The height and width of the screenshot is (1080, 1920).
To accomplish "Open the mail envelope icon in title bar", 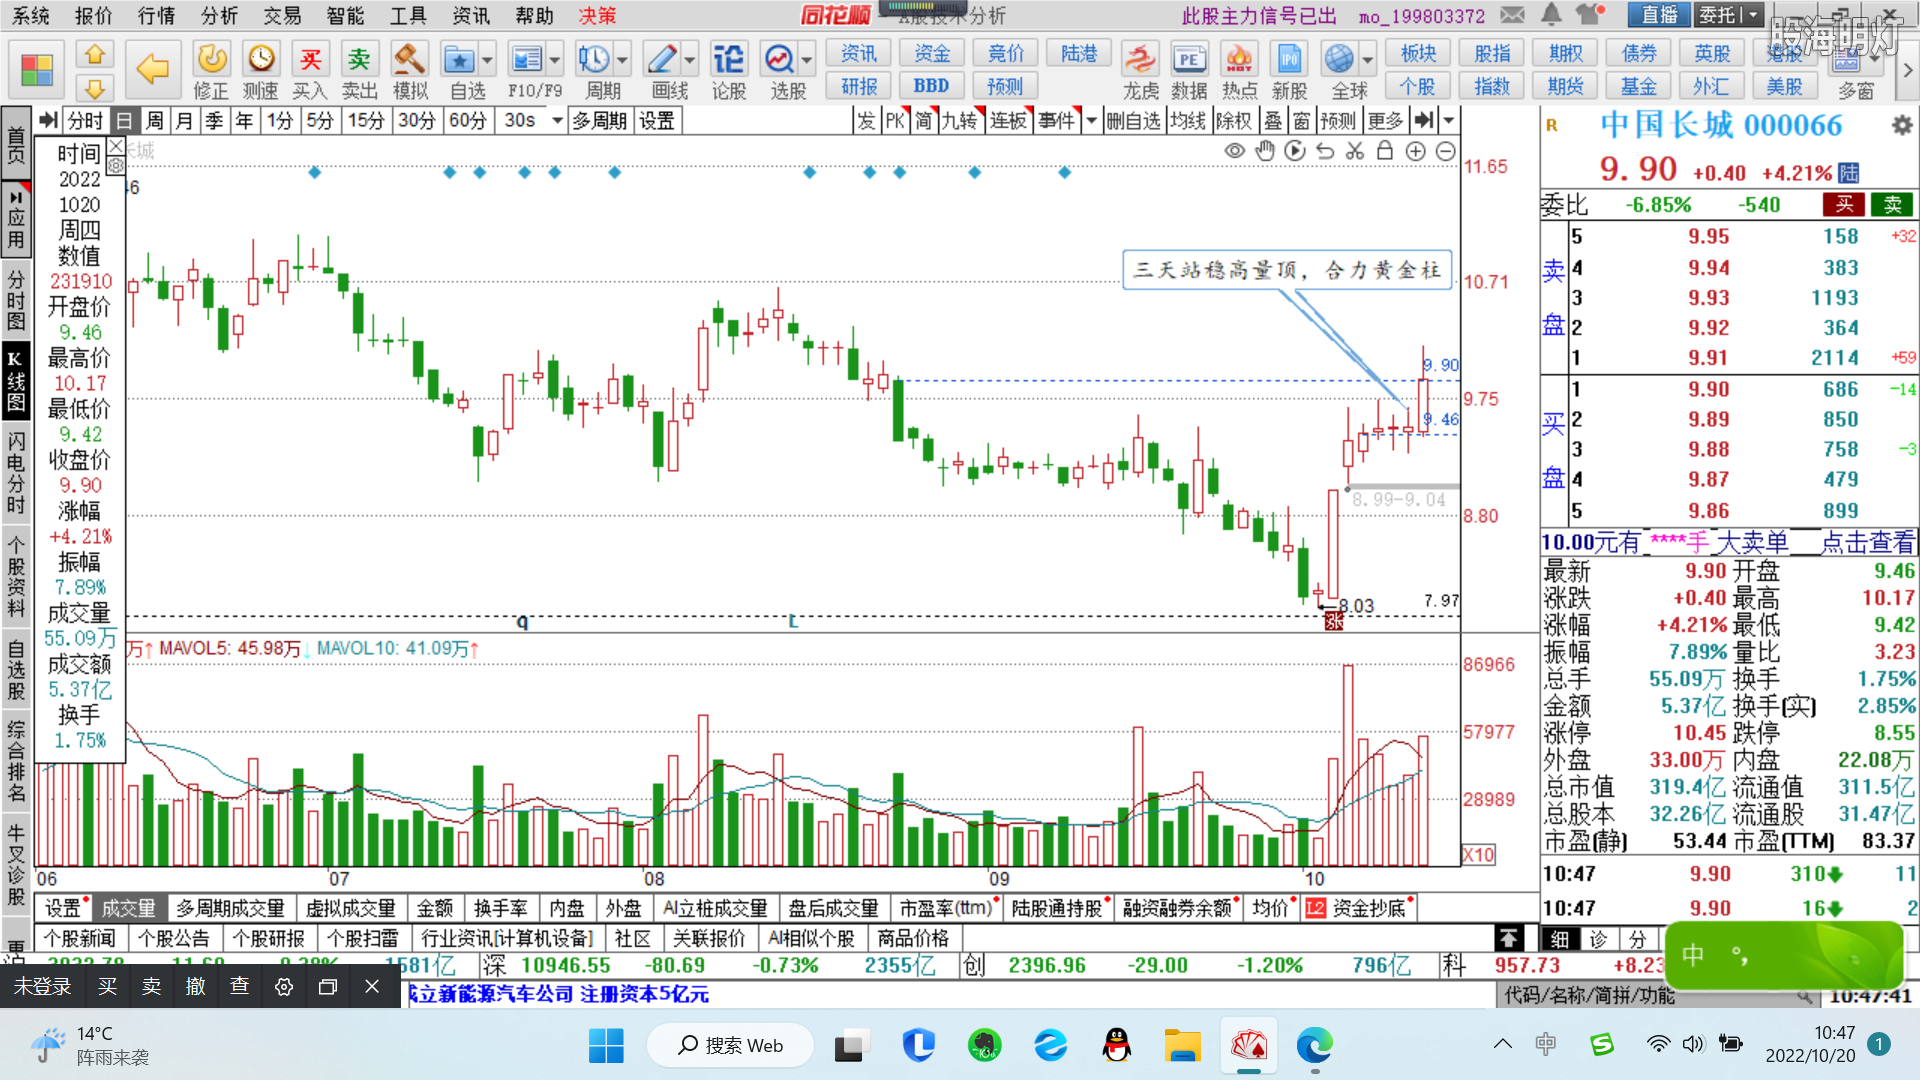I will (x=1513, y=15).
